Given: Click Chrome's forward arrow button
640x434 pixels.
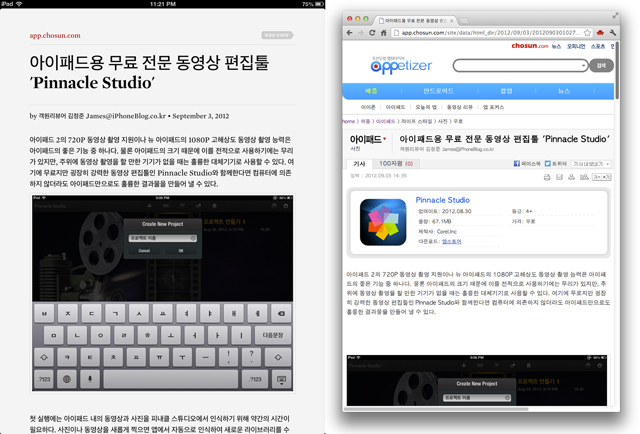Looking at the screenshot, I should click(x=360, y=33).
